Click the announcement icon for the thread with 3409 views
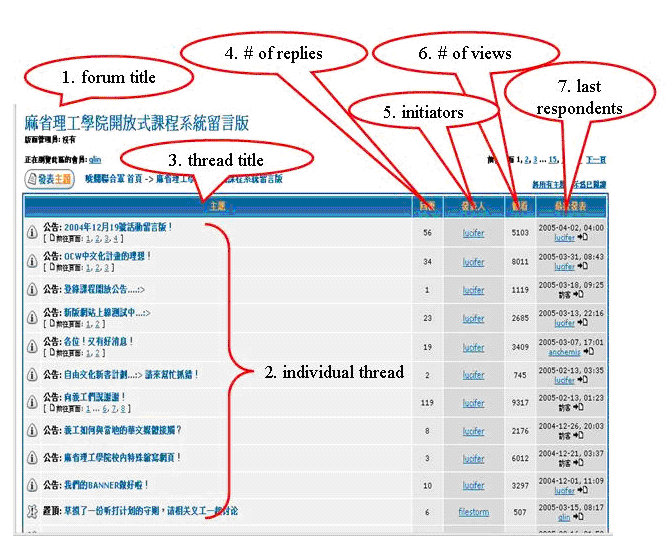 coord(32,347)
